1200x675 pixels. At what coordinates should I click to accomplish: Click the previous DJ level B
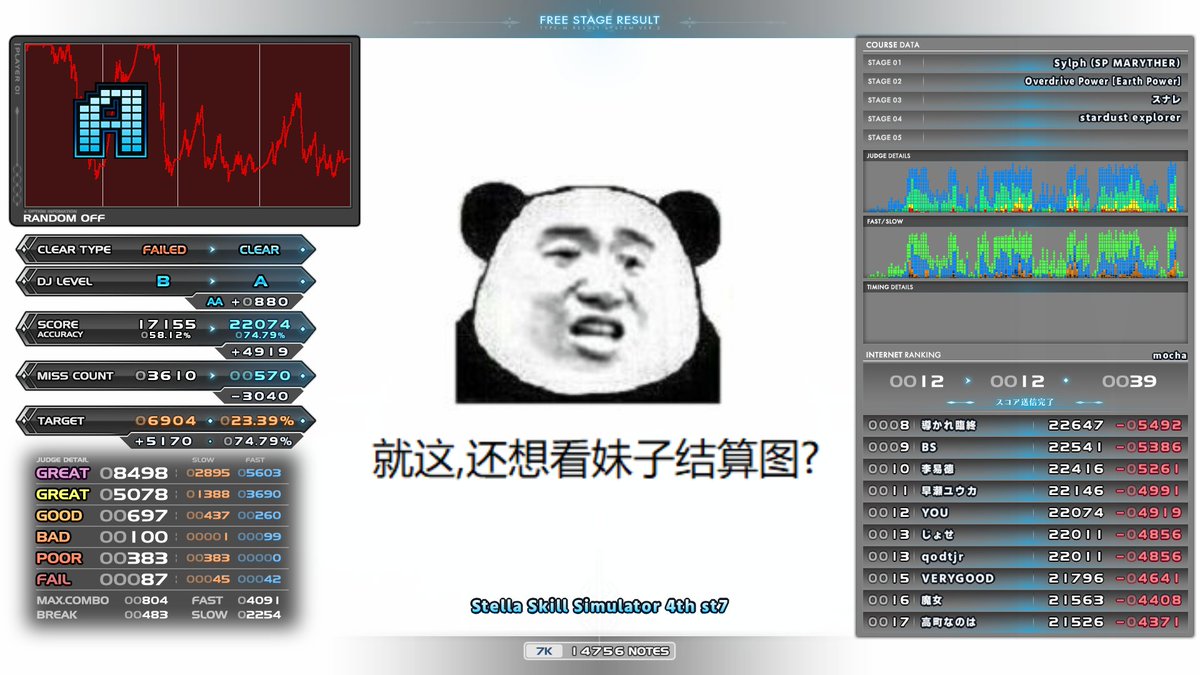pos(163,281)
